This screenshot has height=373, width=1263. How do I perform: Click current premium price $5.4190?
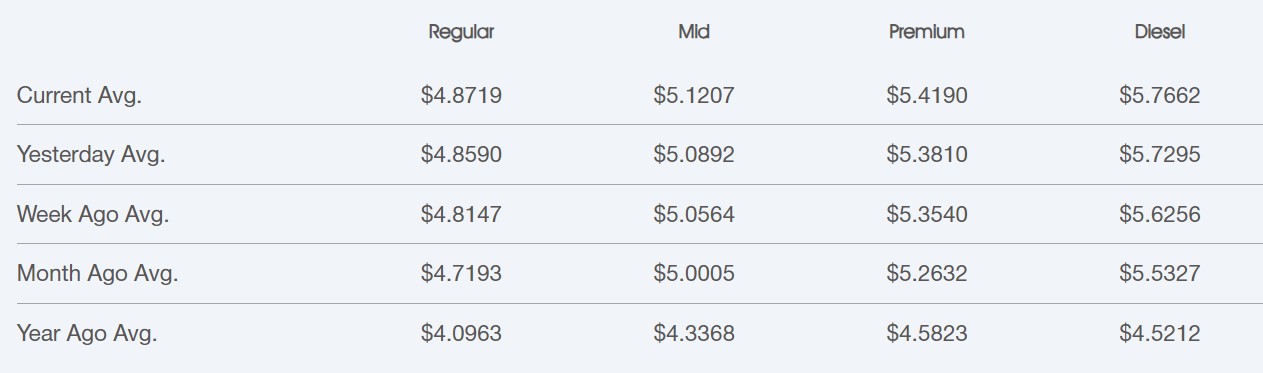click(x=927, y=96)
